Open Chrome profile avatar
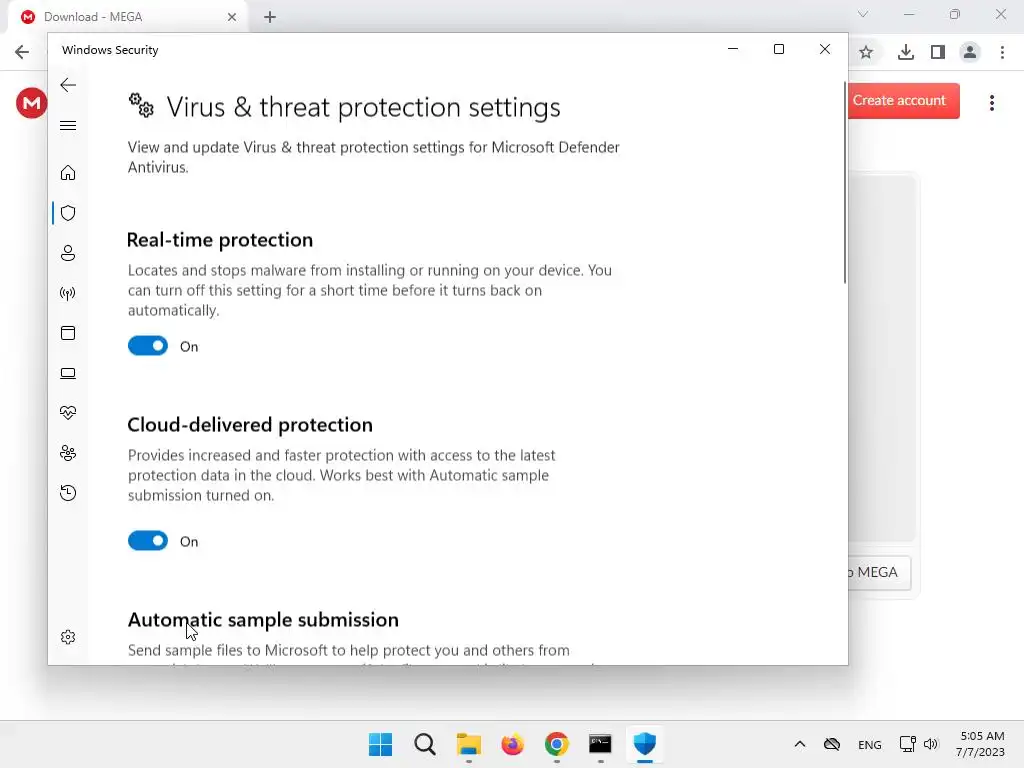This screenshot has height=768, width=1024. click(x=970, y=52)
